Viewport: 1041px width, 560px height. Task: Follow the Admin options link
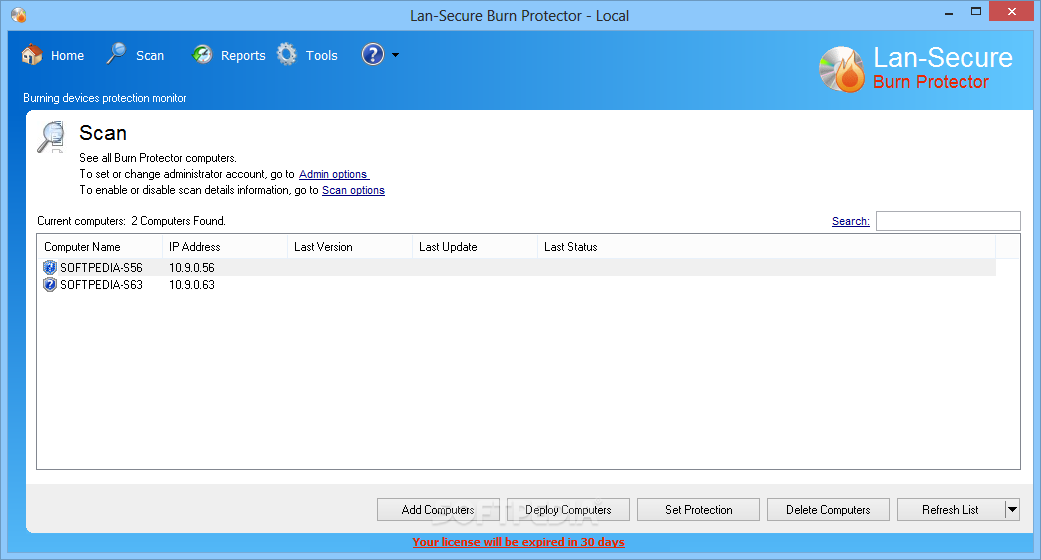coord(334,174)
